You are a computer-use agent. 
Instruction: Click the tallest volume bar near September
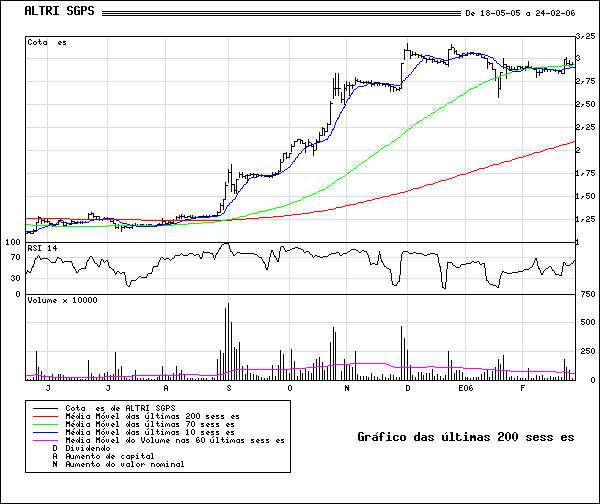(x=228, y=341)
